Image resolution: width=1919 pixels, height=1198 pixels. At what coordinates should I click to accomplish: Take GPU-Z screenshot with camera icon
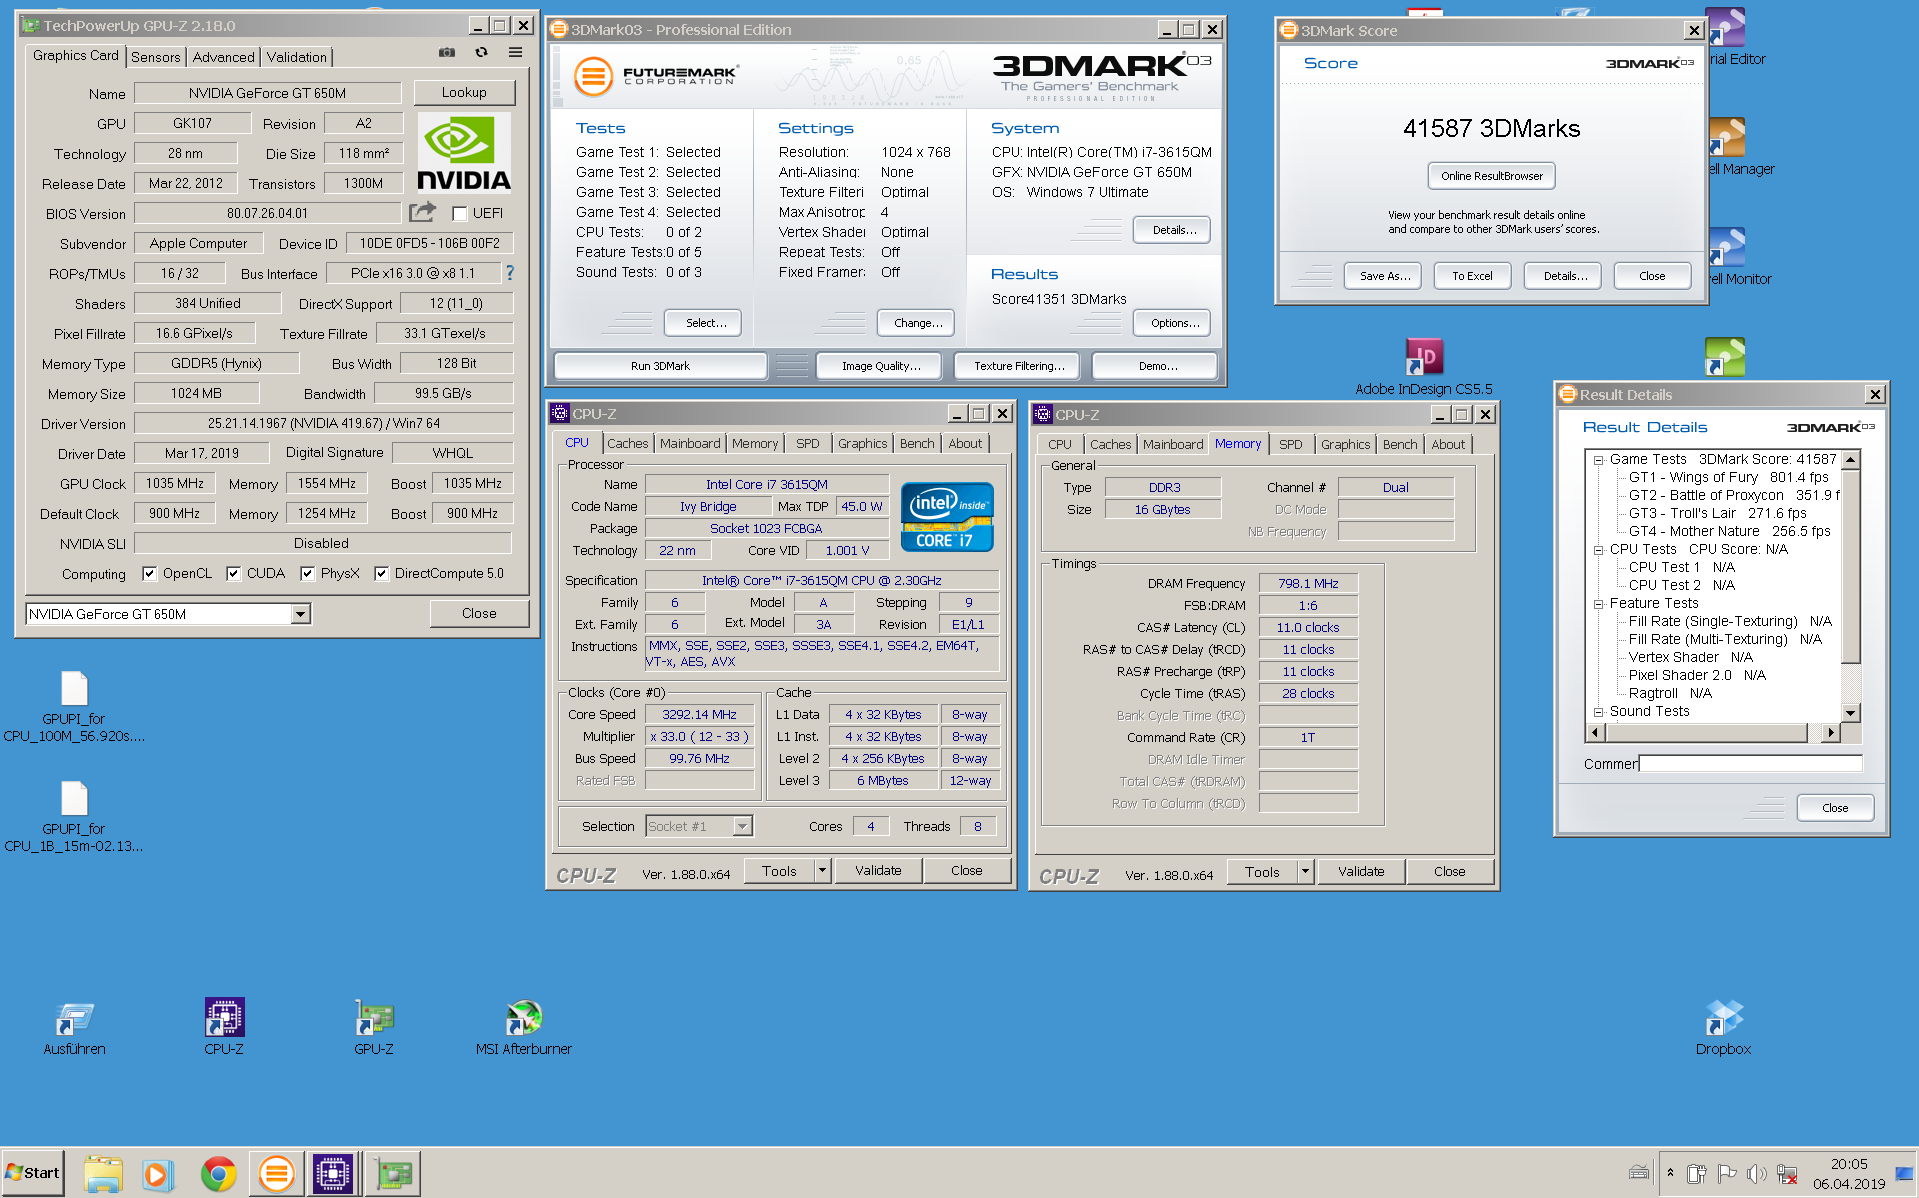pyautogui.click(x=447, y=52)
